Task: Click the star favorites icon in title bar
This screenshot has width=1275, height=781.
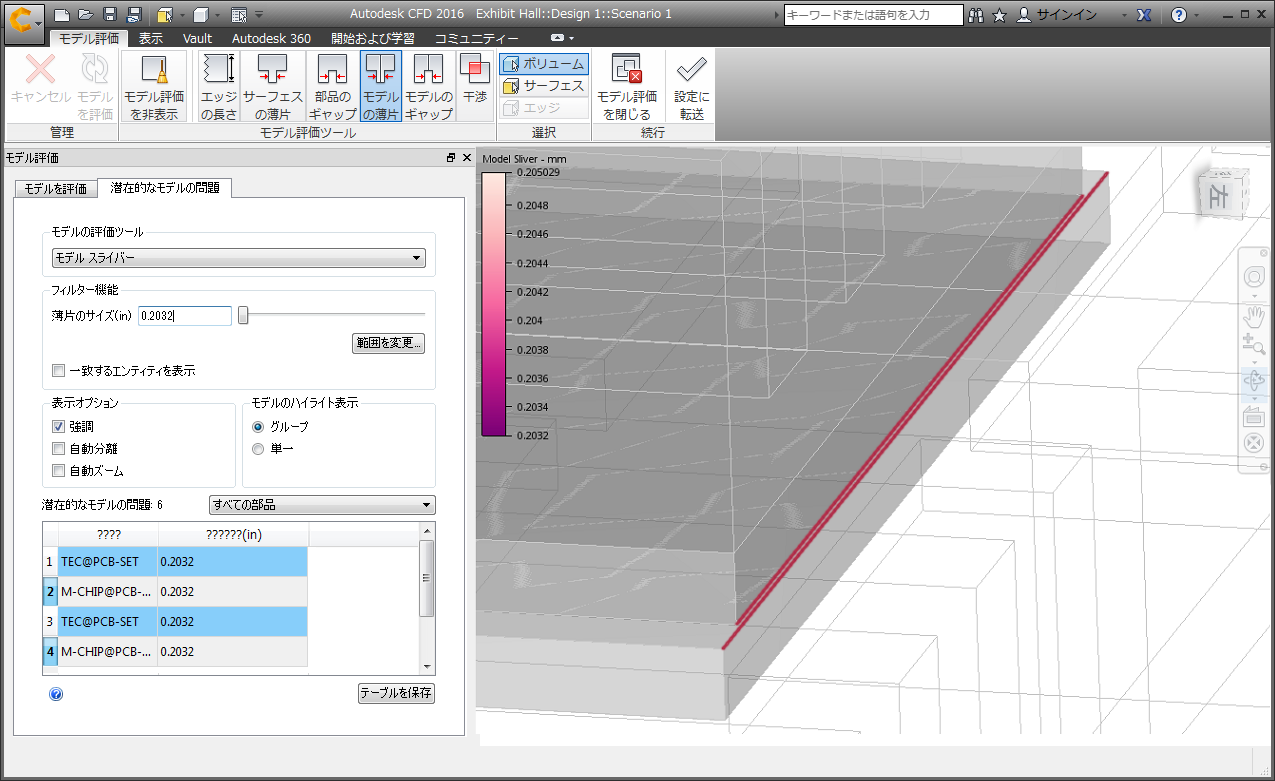Action: tap(999, 15)
